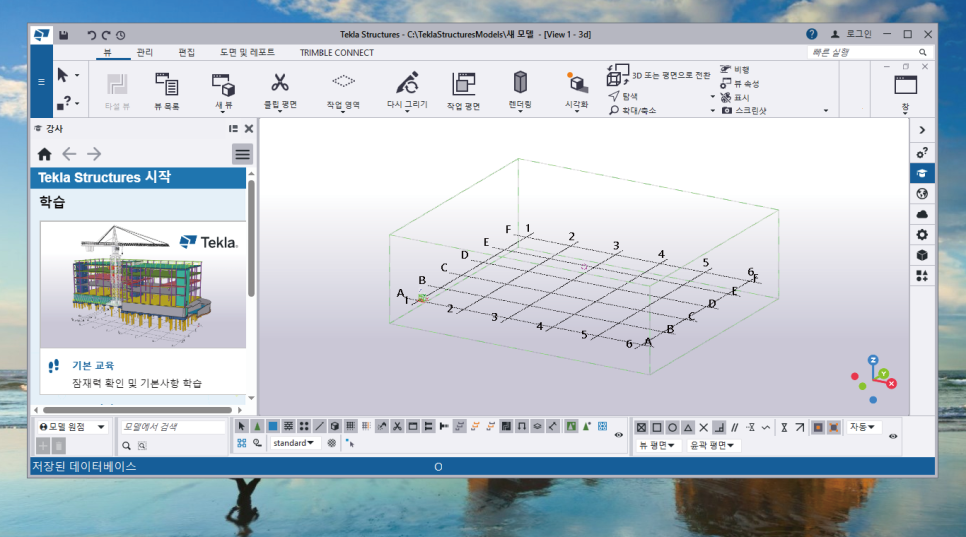Expand the 스크린샷 dropdown arrow
Viewport: 966px width, 537px height.
coord(826,111)
